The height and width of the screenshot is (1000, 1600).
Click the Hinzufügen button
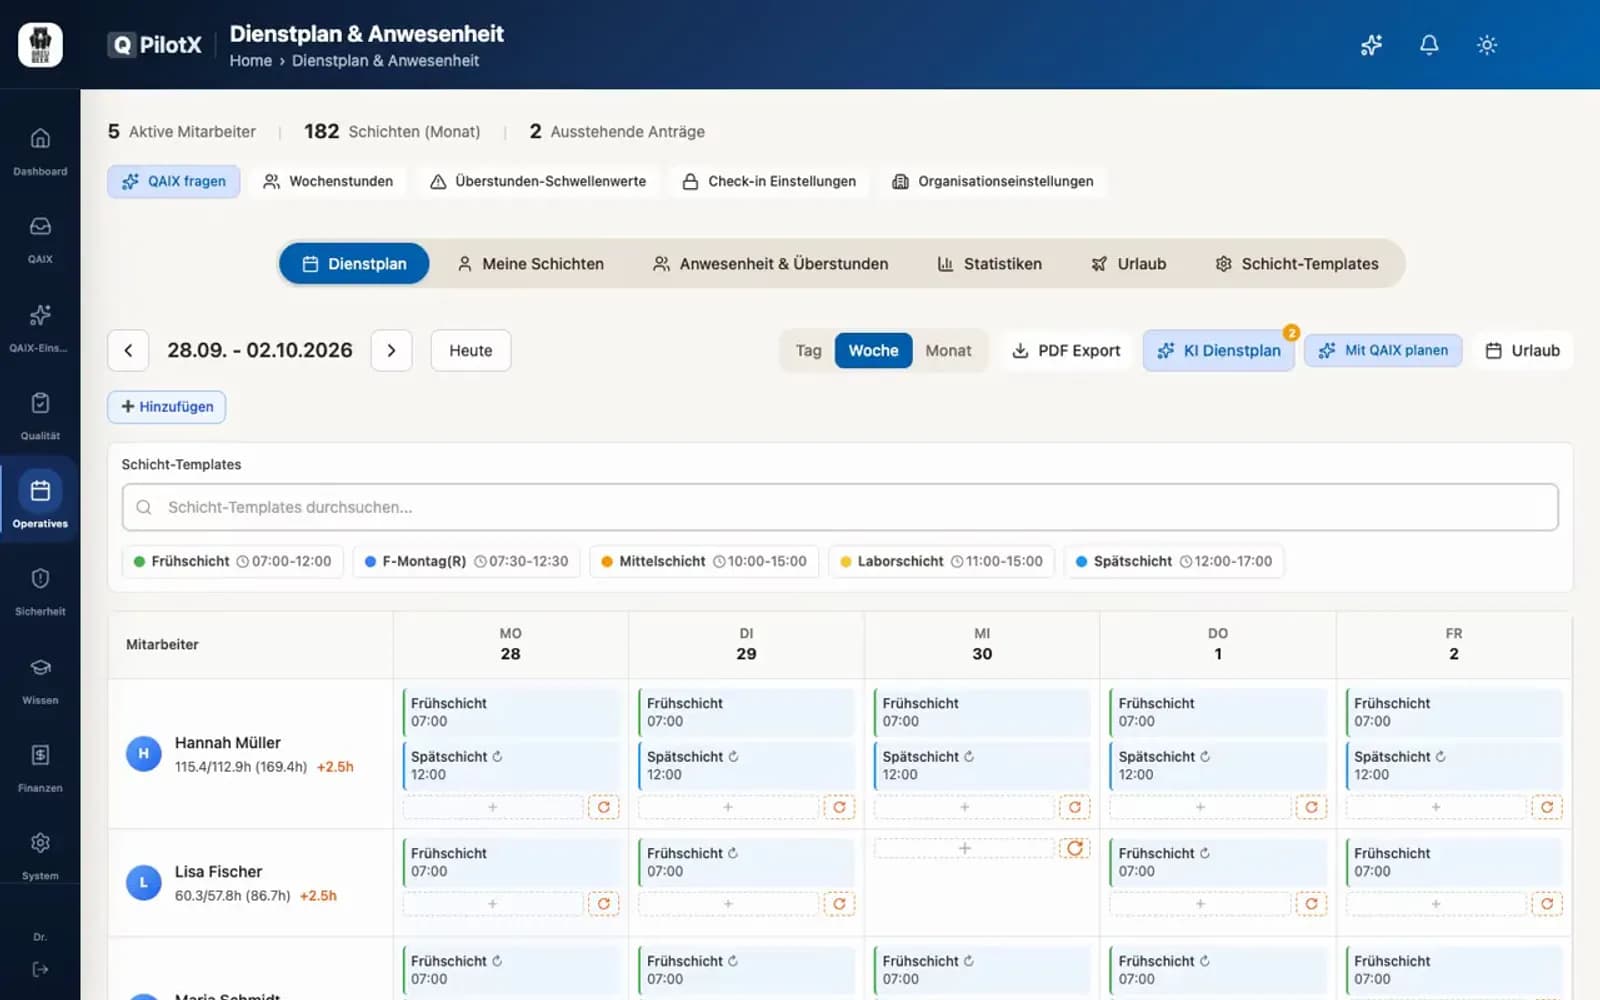click(x=167, y=407)
